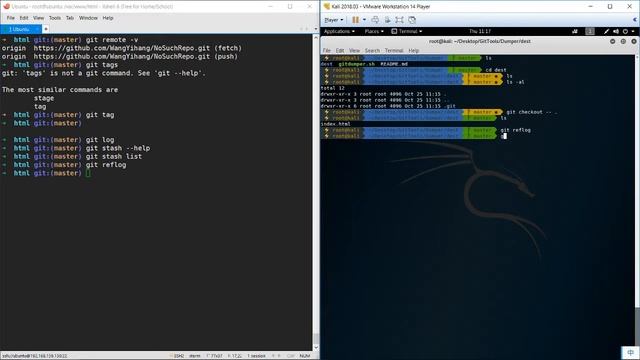This screenshot has width=640, height=360.
Task: Close the '1 Ubuntu' session tab
Action: coord(37,29)
